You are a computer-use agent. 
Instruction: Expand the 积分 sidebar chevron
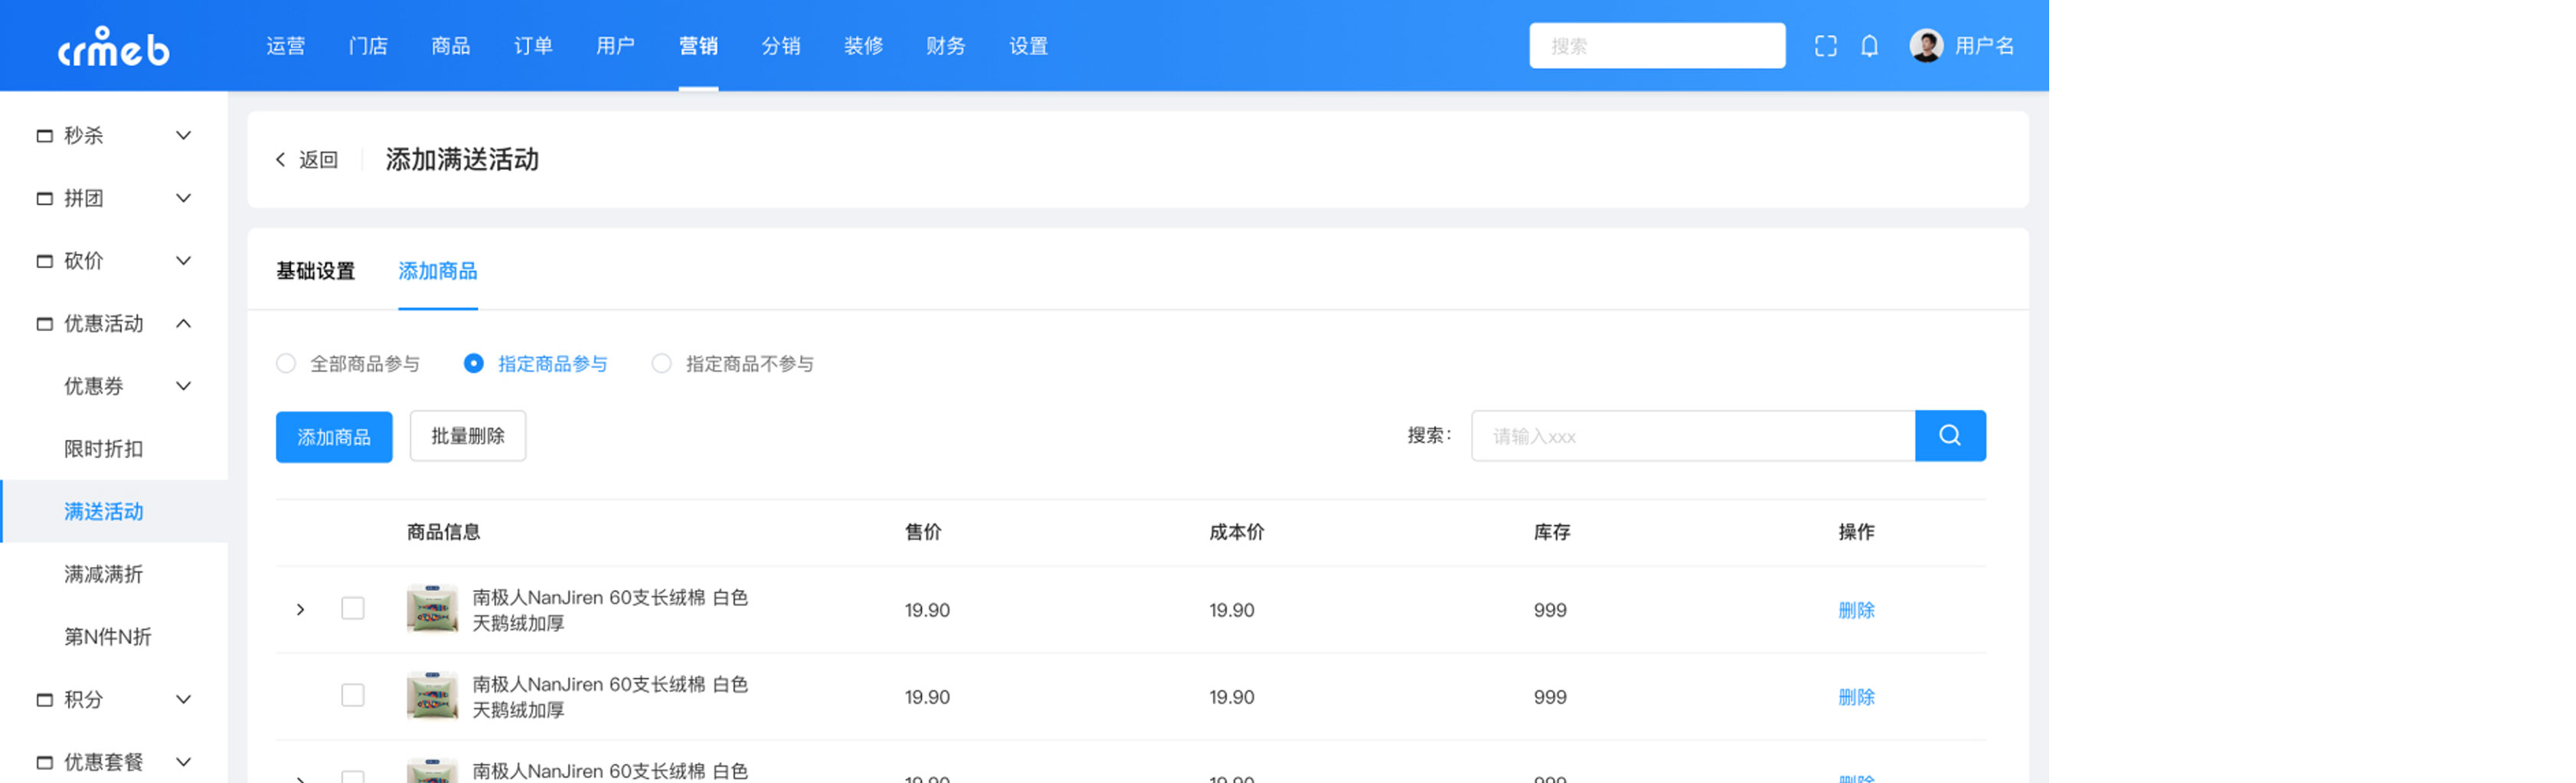[184, 700]
